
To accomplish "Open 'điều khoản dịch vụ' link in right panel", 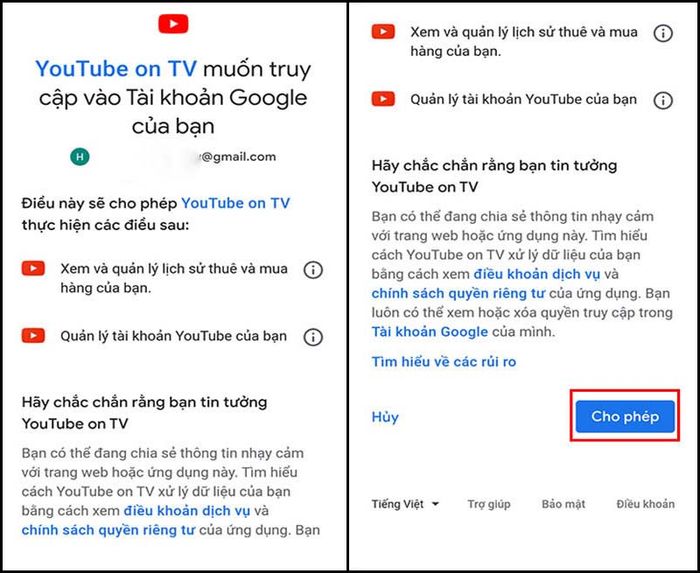I will click(537, 274).
